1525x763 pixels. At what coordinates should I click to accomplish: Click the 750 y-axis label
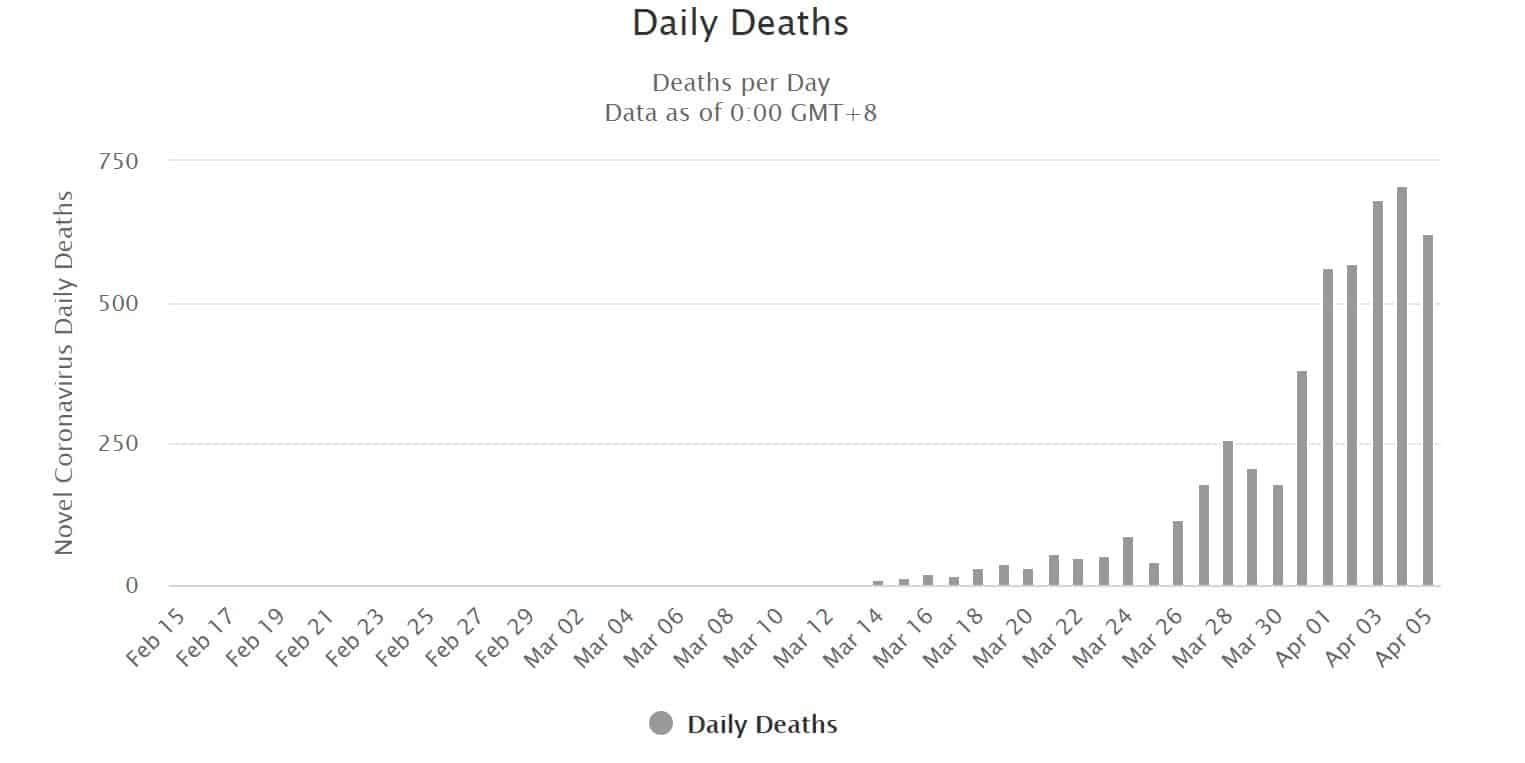point(118,161)
